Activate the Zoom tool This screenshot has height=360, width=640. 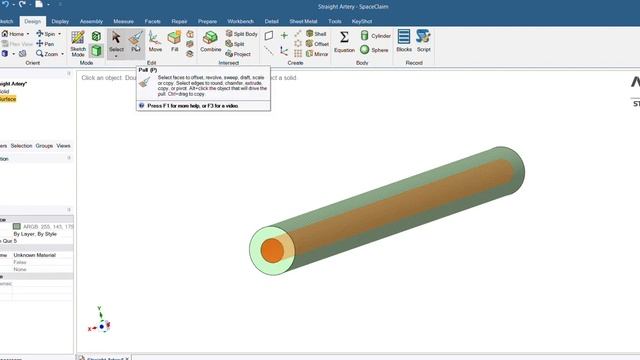(47, 53)
